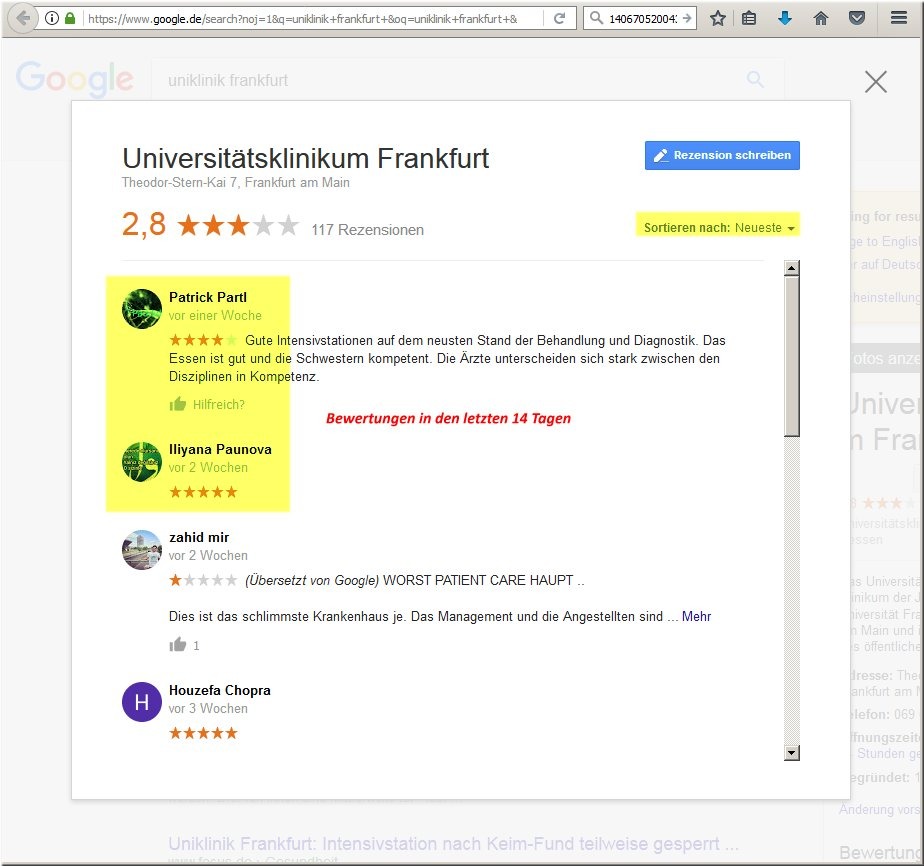Expand zahid mir's review with Mehr
924x866 pixels.
point(696,616)
